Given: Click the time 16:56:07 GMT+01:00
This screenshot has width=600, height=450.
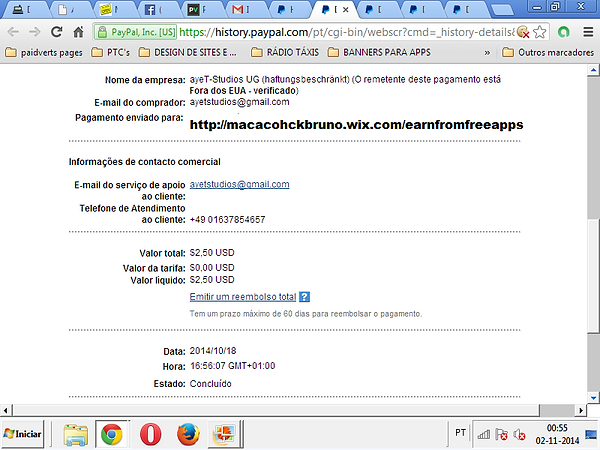Looking at the screenshot, I should (x=233, y=366).
